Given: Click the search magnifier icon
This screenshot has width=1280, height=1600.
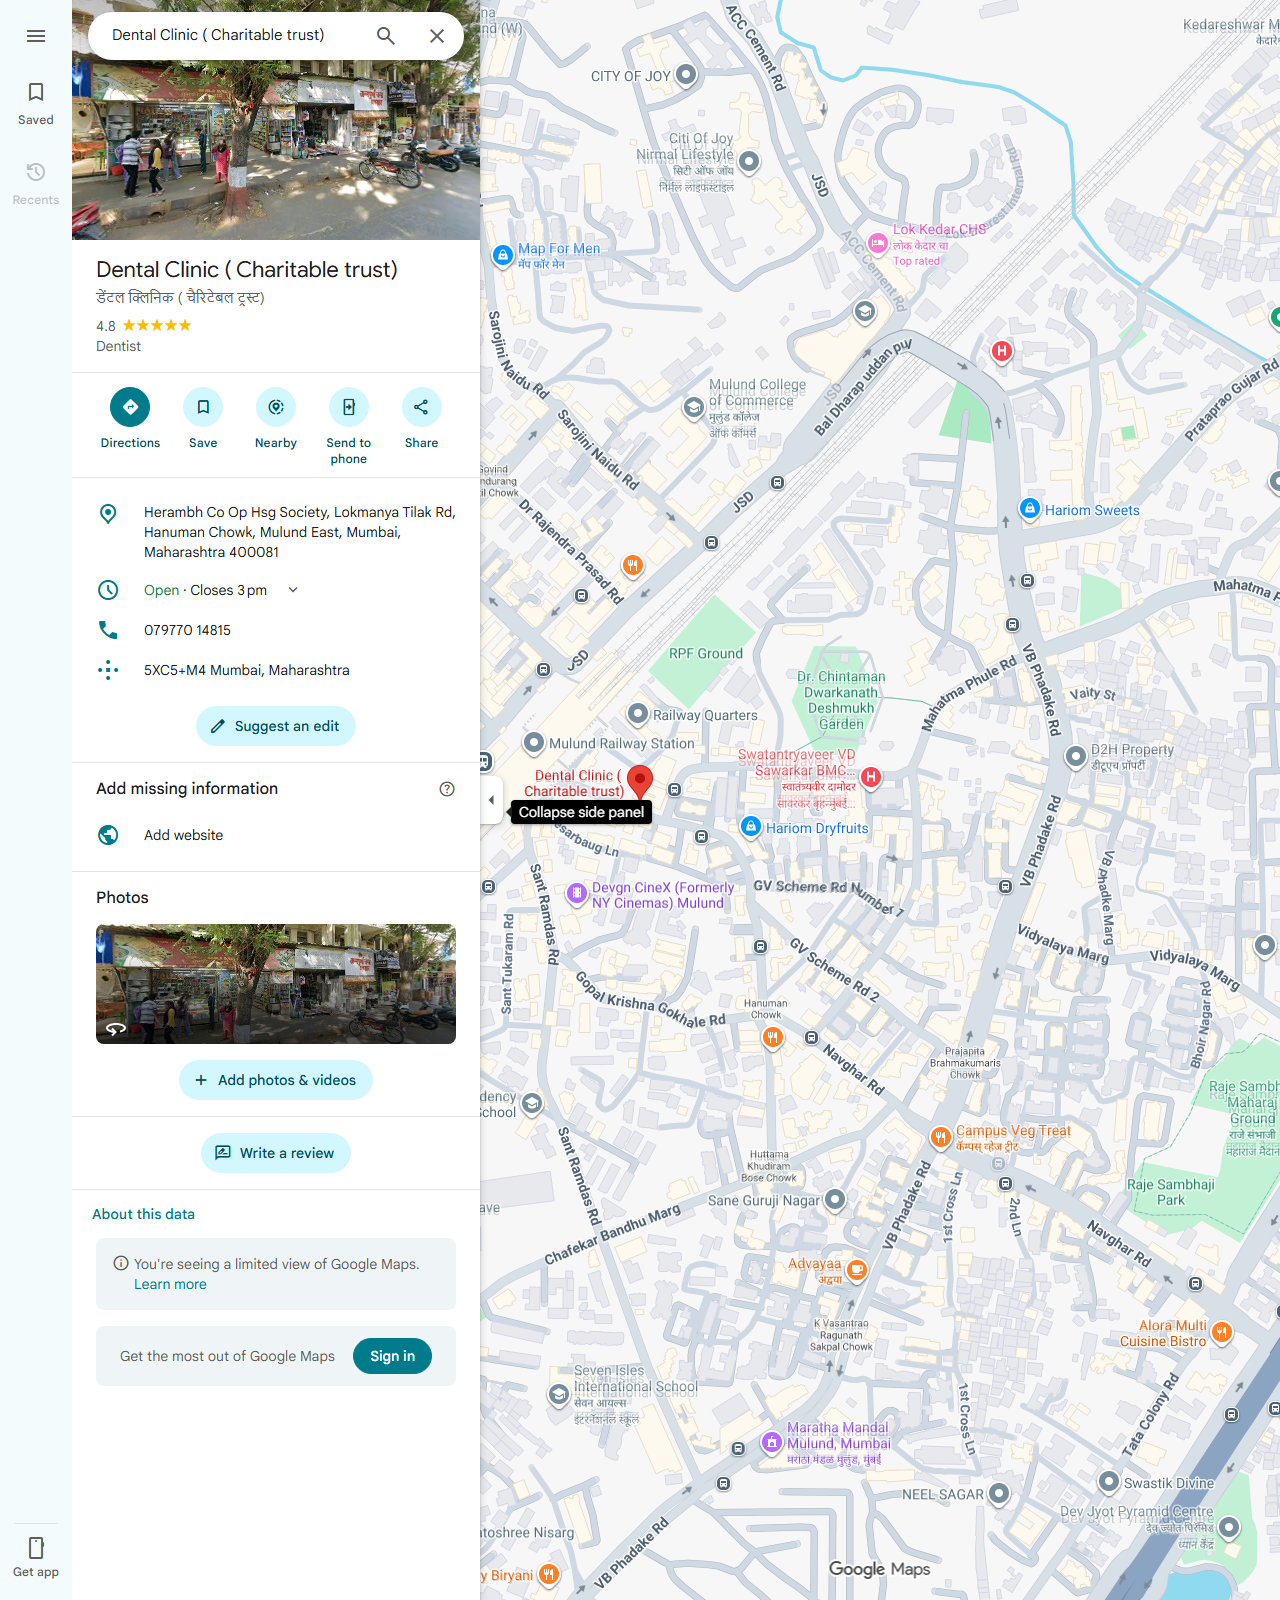Looking at the screenshot, I should (386, 36).
